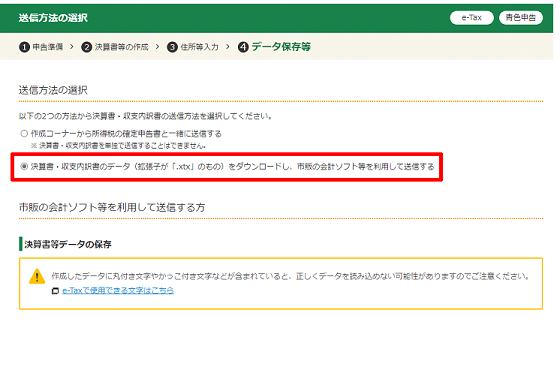Image resolution: width=560 pixels, height=366 pixels.
Task: Select 作成コーナーから一緒に送信する radio option
Action: coord(24,134)
